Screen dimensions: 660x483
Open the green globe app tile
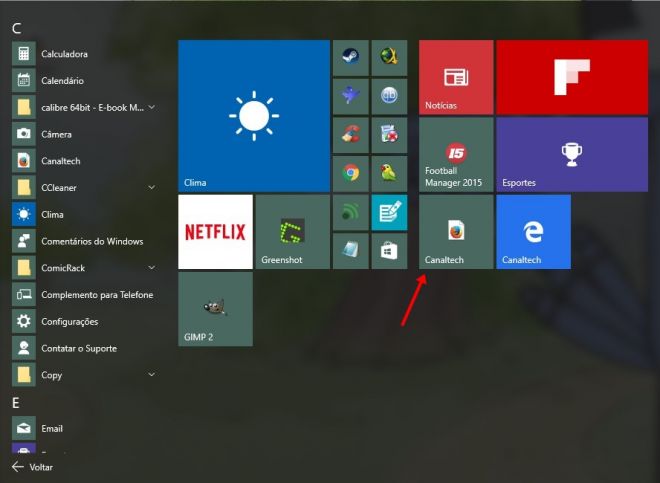389,58
